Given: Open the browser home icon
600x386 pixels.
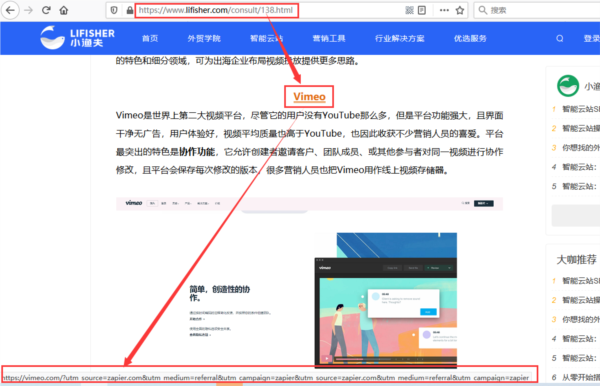Looking at the screenshot, I should click(64, 10).
